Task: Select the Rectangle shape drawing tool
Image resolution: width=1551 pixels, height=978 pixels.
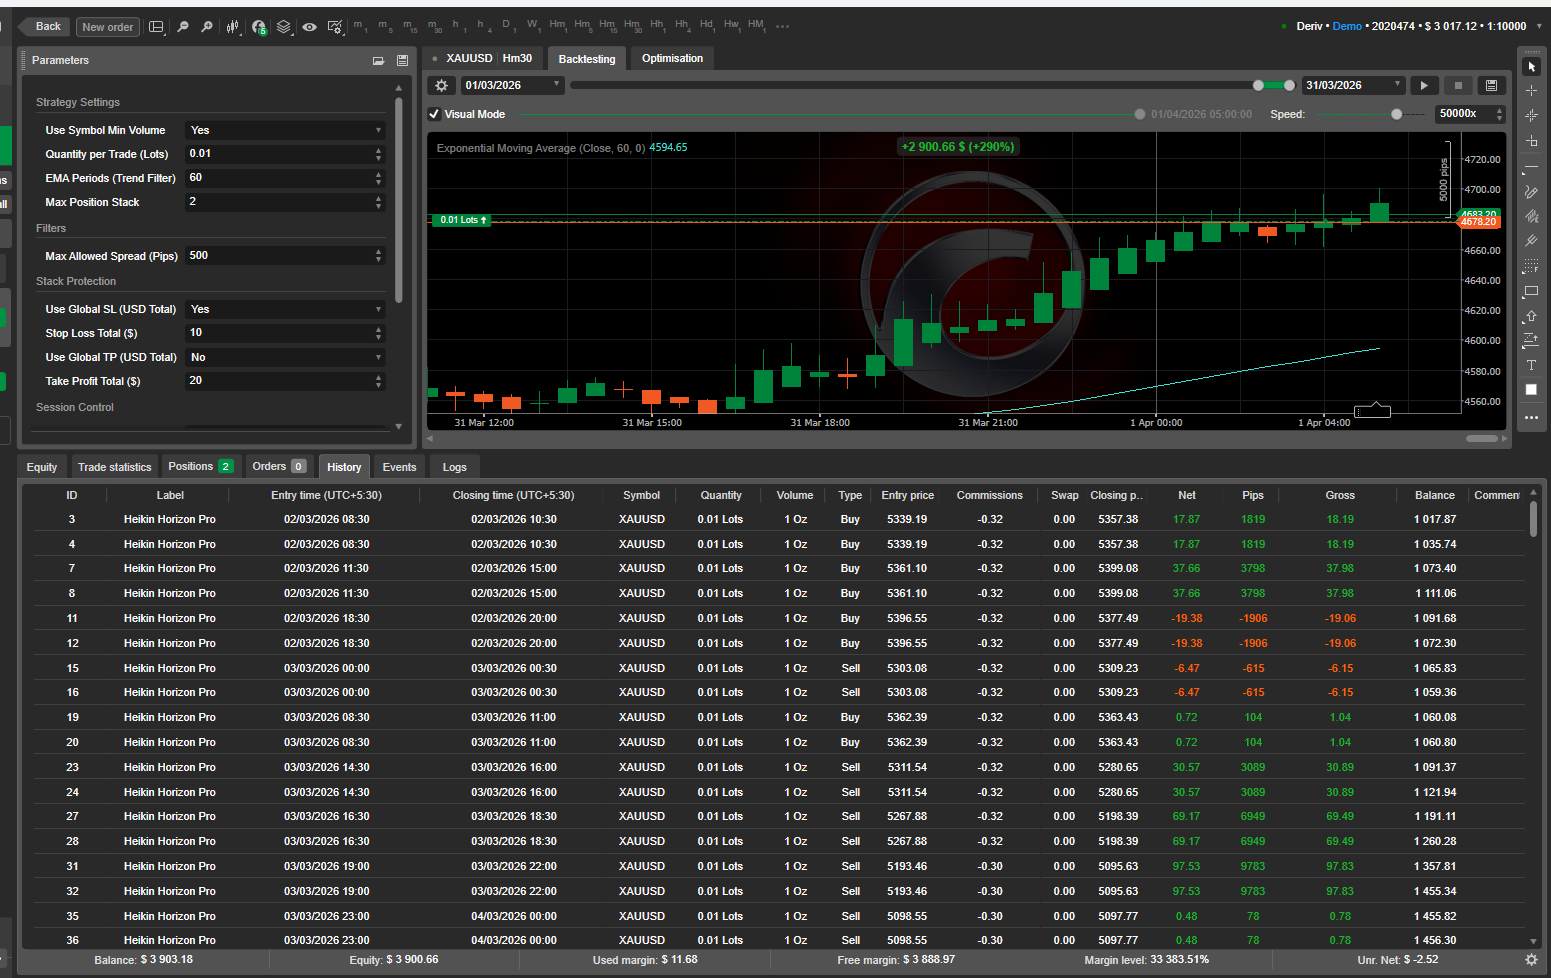Action: coord(1531,292)
